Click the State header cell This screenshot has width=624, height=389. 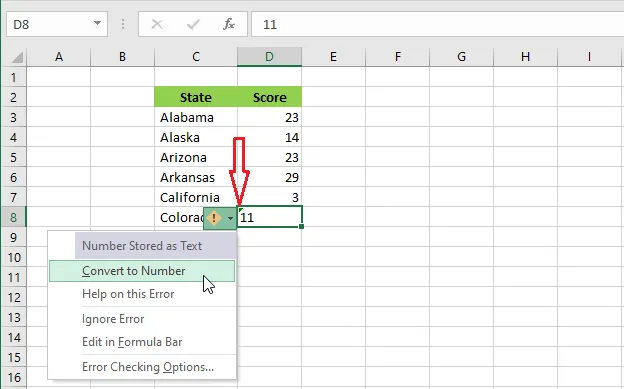pyautogui.click(x=196, y=97)
